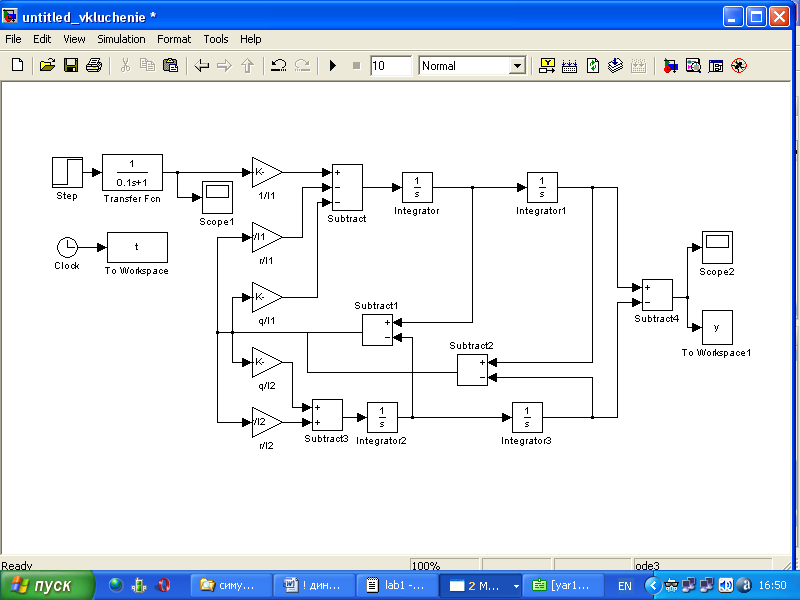800x600 pixels.
Task: Open the Tools menu
Action: point(215,39)
